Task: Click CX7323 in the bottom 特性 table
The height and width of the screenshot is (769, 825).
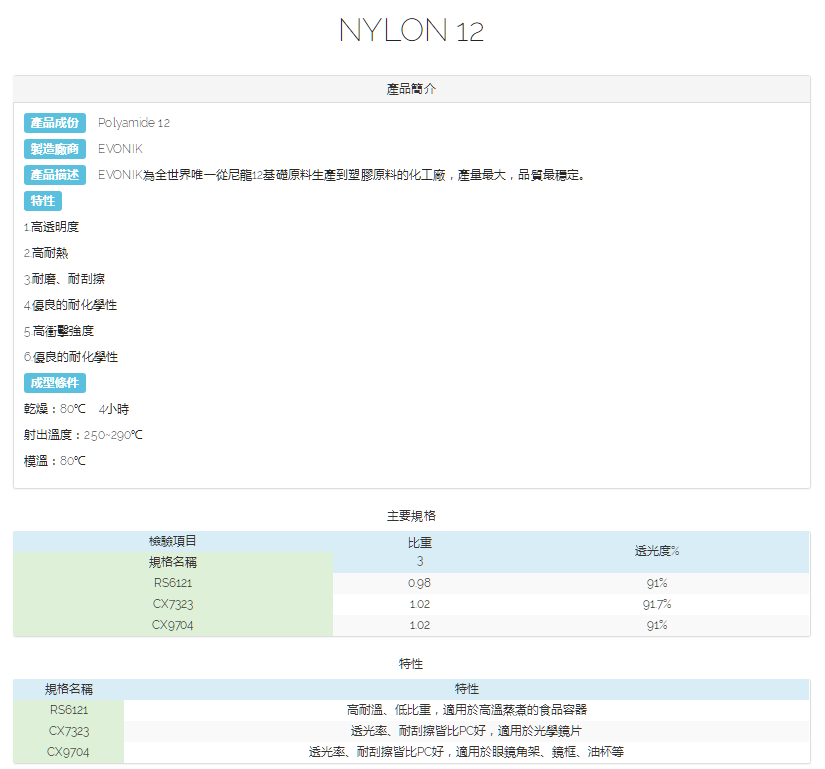Action: 68,731
